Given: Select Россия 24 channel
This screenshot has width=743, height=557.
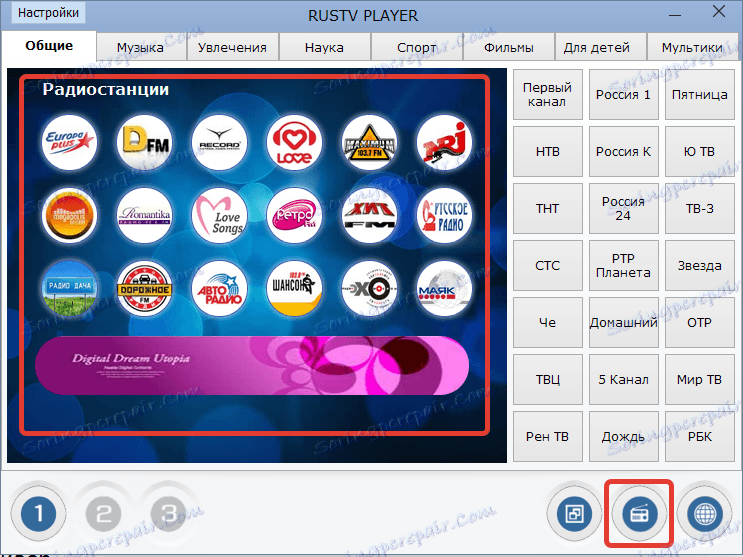Looking at the screenshot, I should tap(623, 208).
